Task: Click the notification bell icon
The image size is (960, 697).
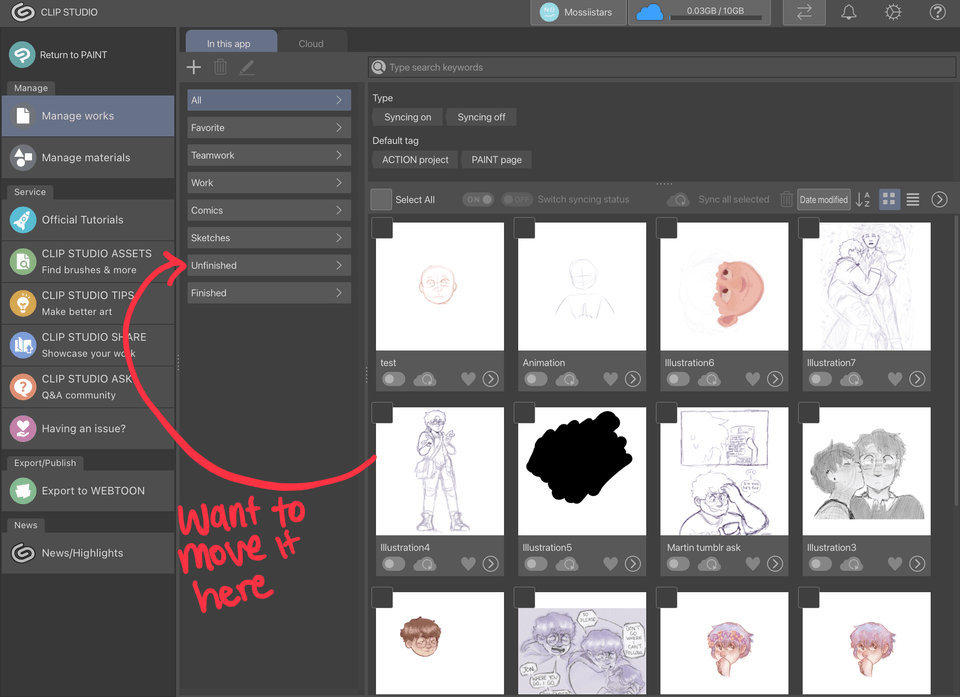Action: pos(848,13)
